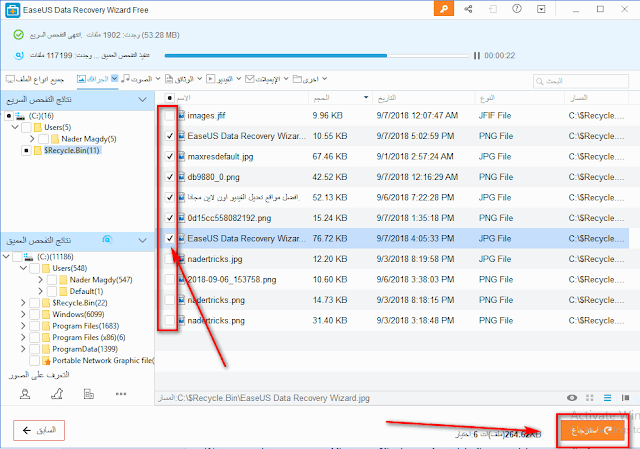Image resolution: width=640 pixels, height=449 pixels.
Task: Click the orange Recover button
Action: [592, 430]
